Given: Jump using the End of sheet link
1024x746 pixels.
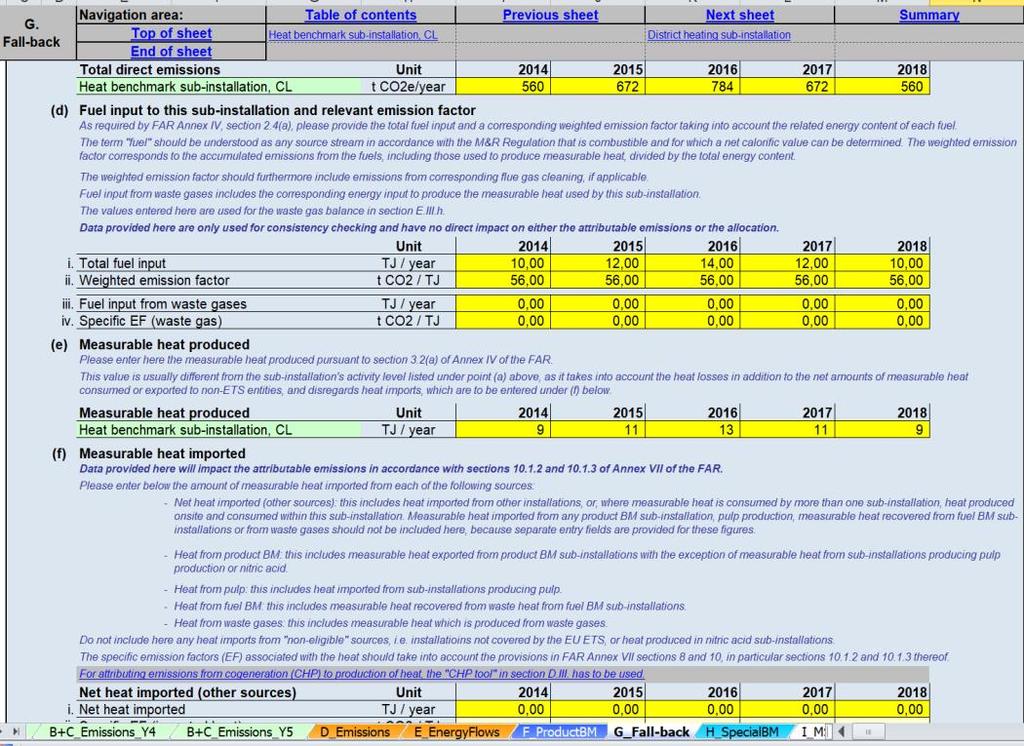Looking at the screenshot, I should pyautogui.click(x=171, y=52).
